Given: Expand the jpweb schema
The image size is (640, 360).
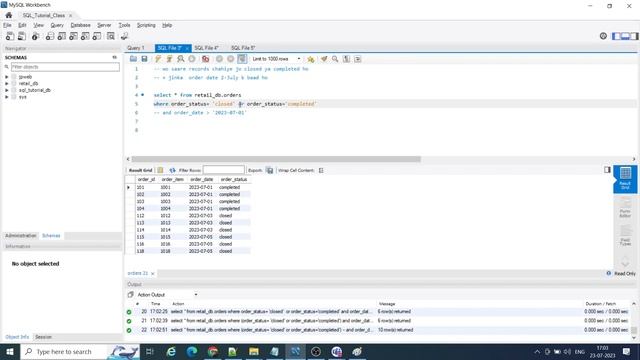Looking at the screenshot, I should (x=7, y=77).
